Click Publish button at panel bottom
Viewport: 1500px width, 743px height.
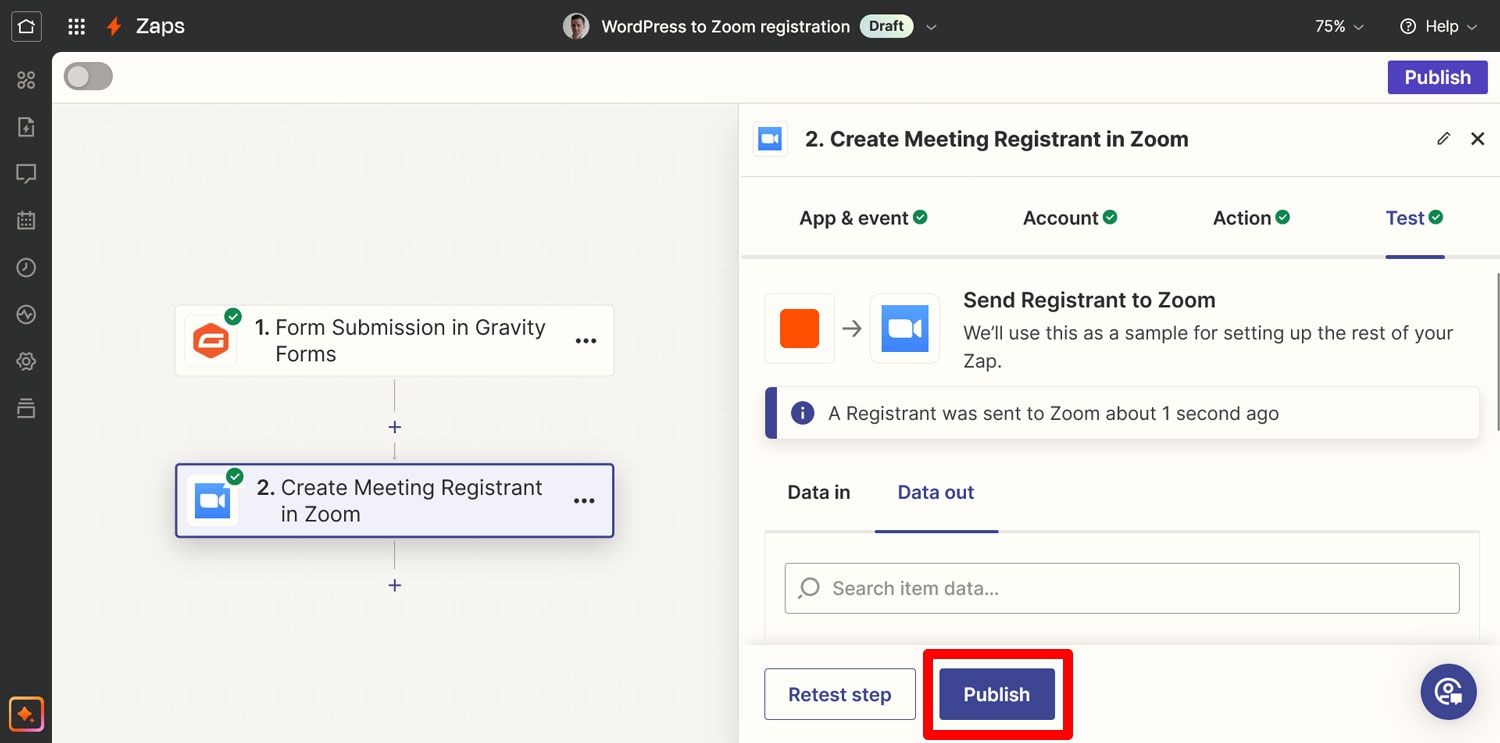(997, 694)
